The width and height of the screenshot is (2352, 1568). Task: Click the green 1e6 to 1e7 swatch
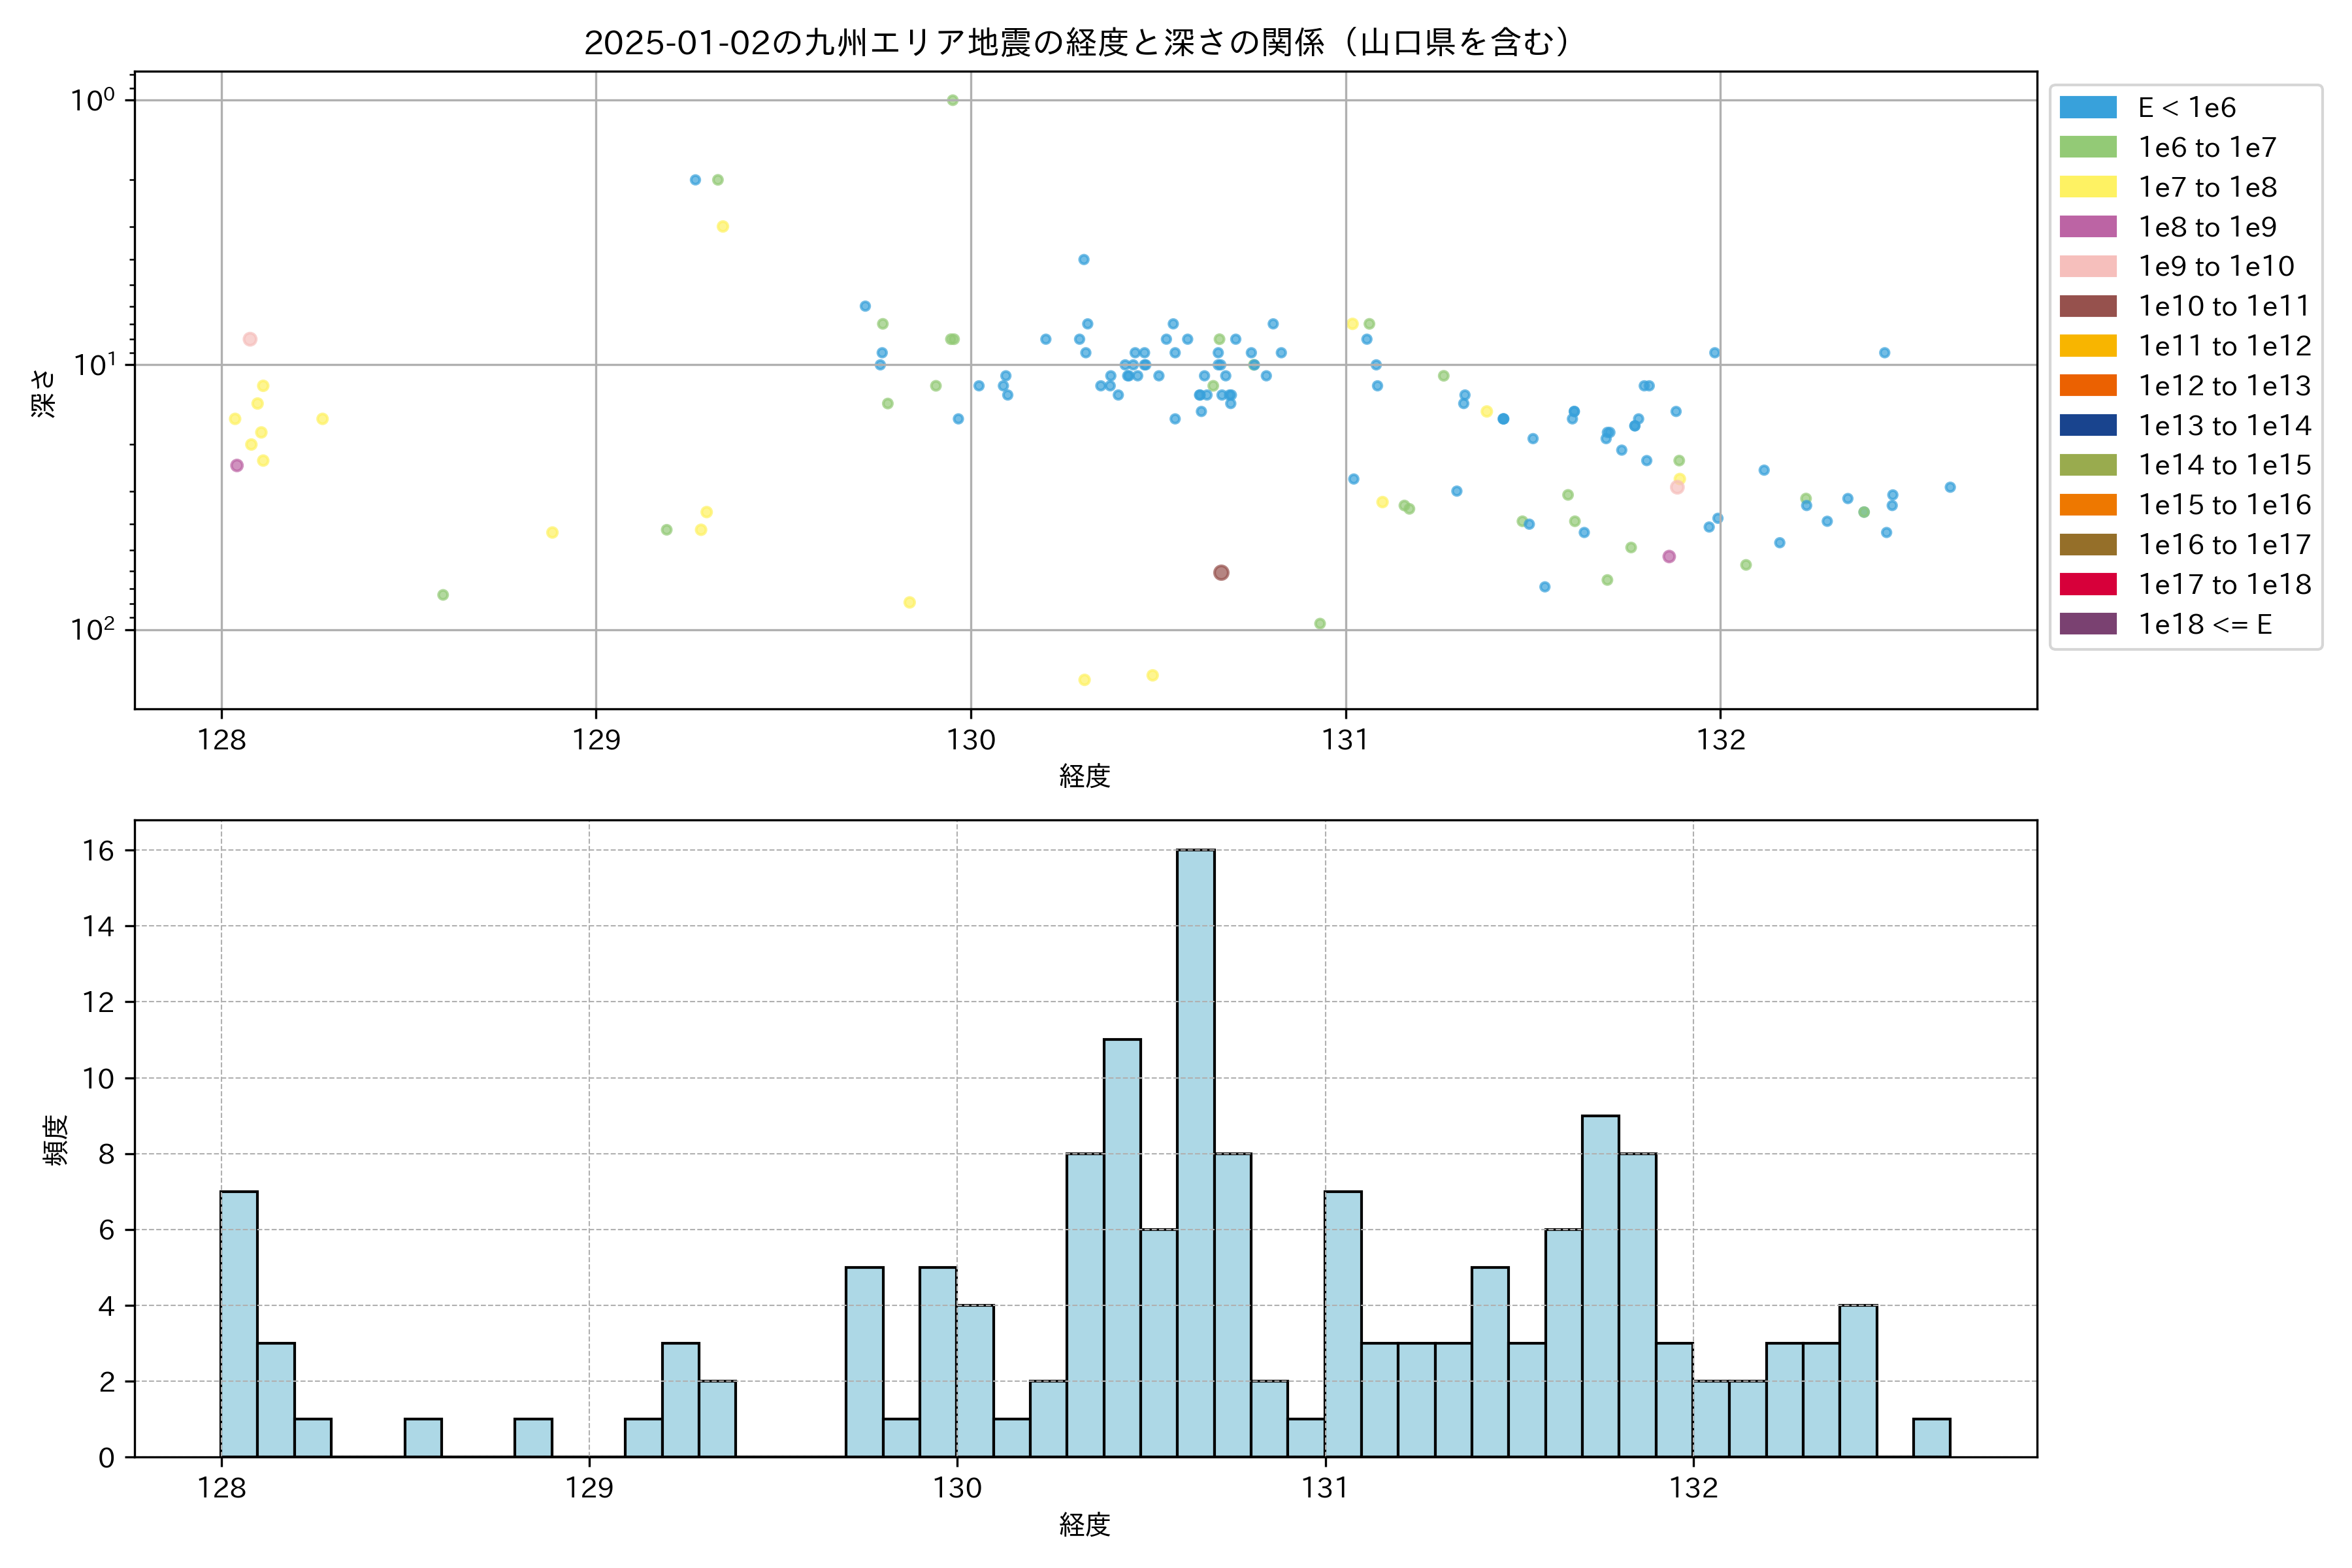2087,147
